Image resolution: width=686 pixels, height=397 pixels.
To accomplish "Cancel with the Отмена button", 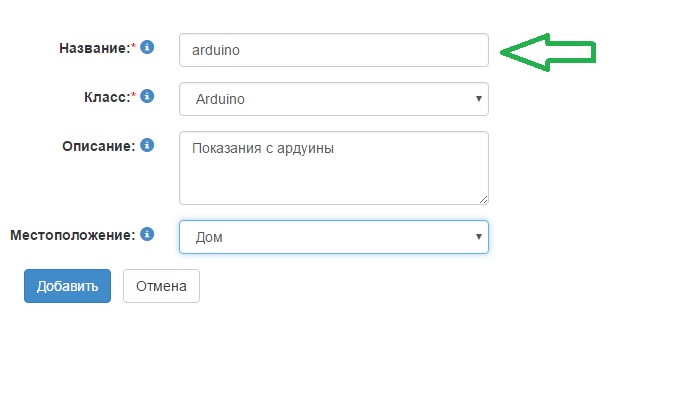I will [x=161, y=286].
